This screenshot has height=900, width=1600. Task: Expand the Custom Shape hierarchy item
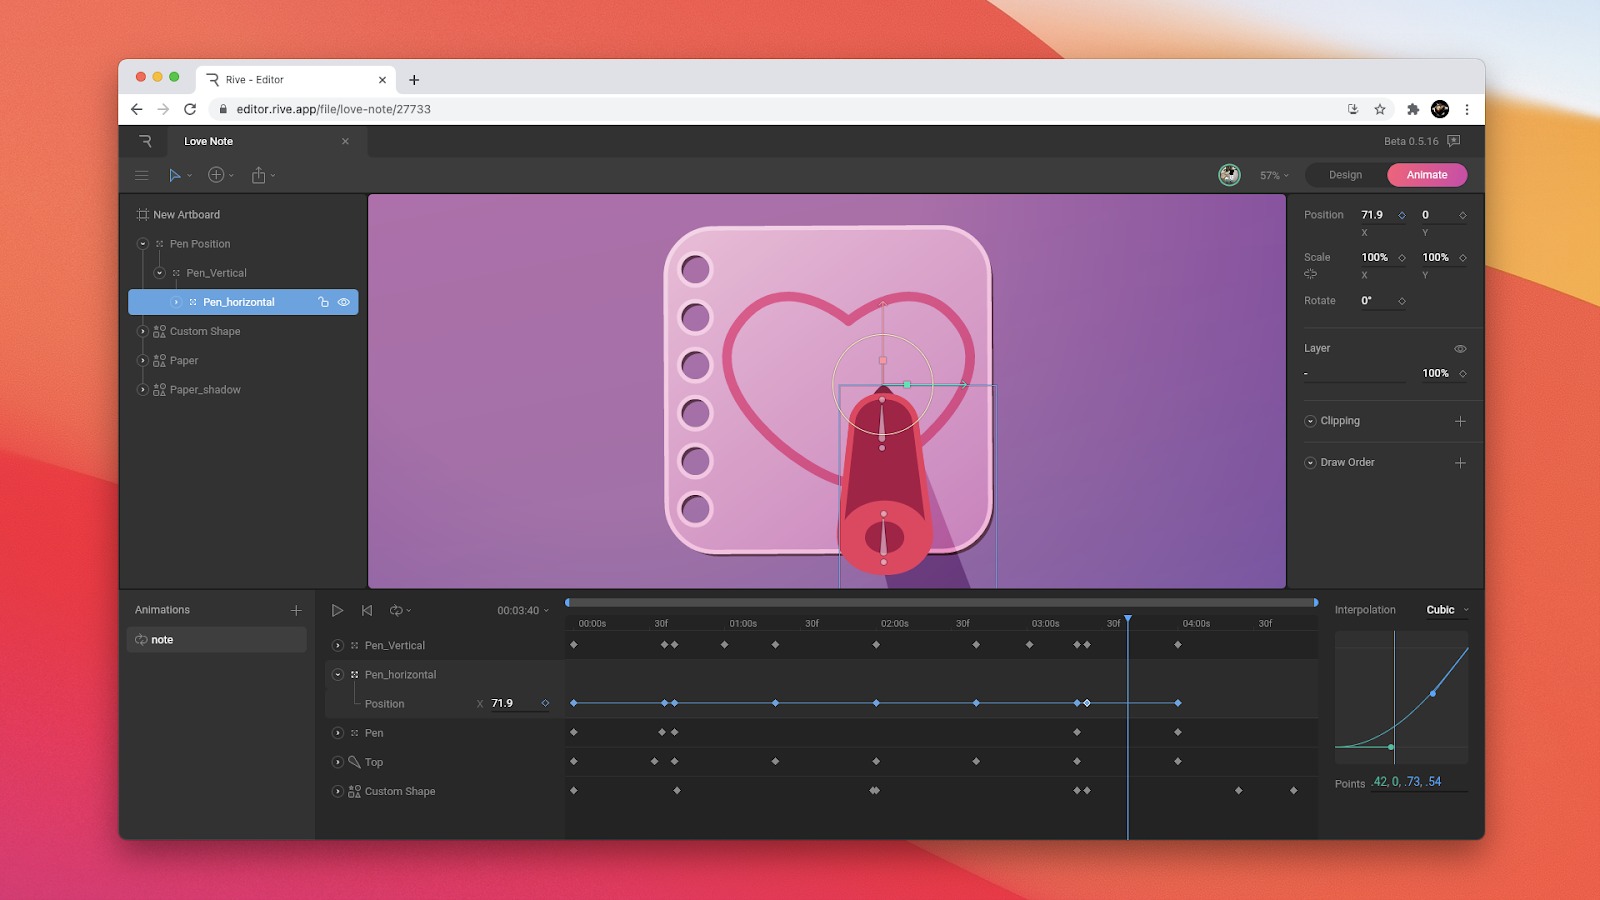143,331
